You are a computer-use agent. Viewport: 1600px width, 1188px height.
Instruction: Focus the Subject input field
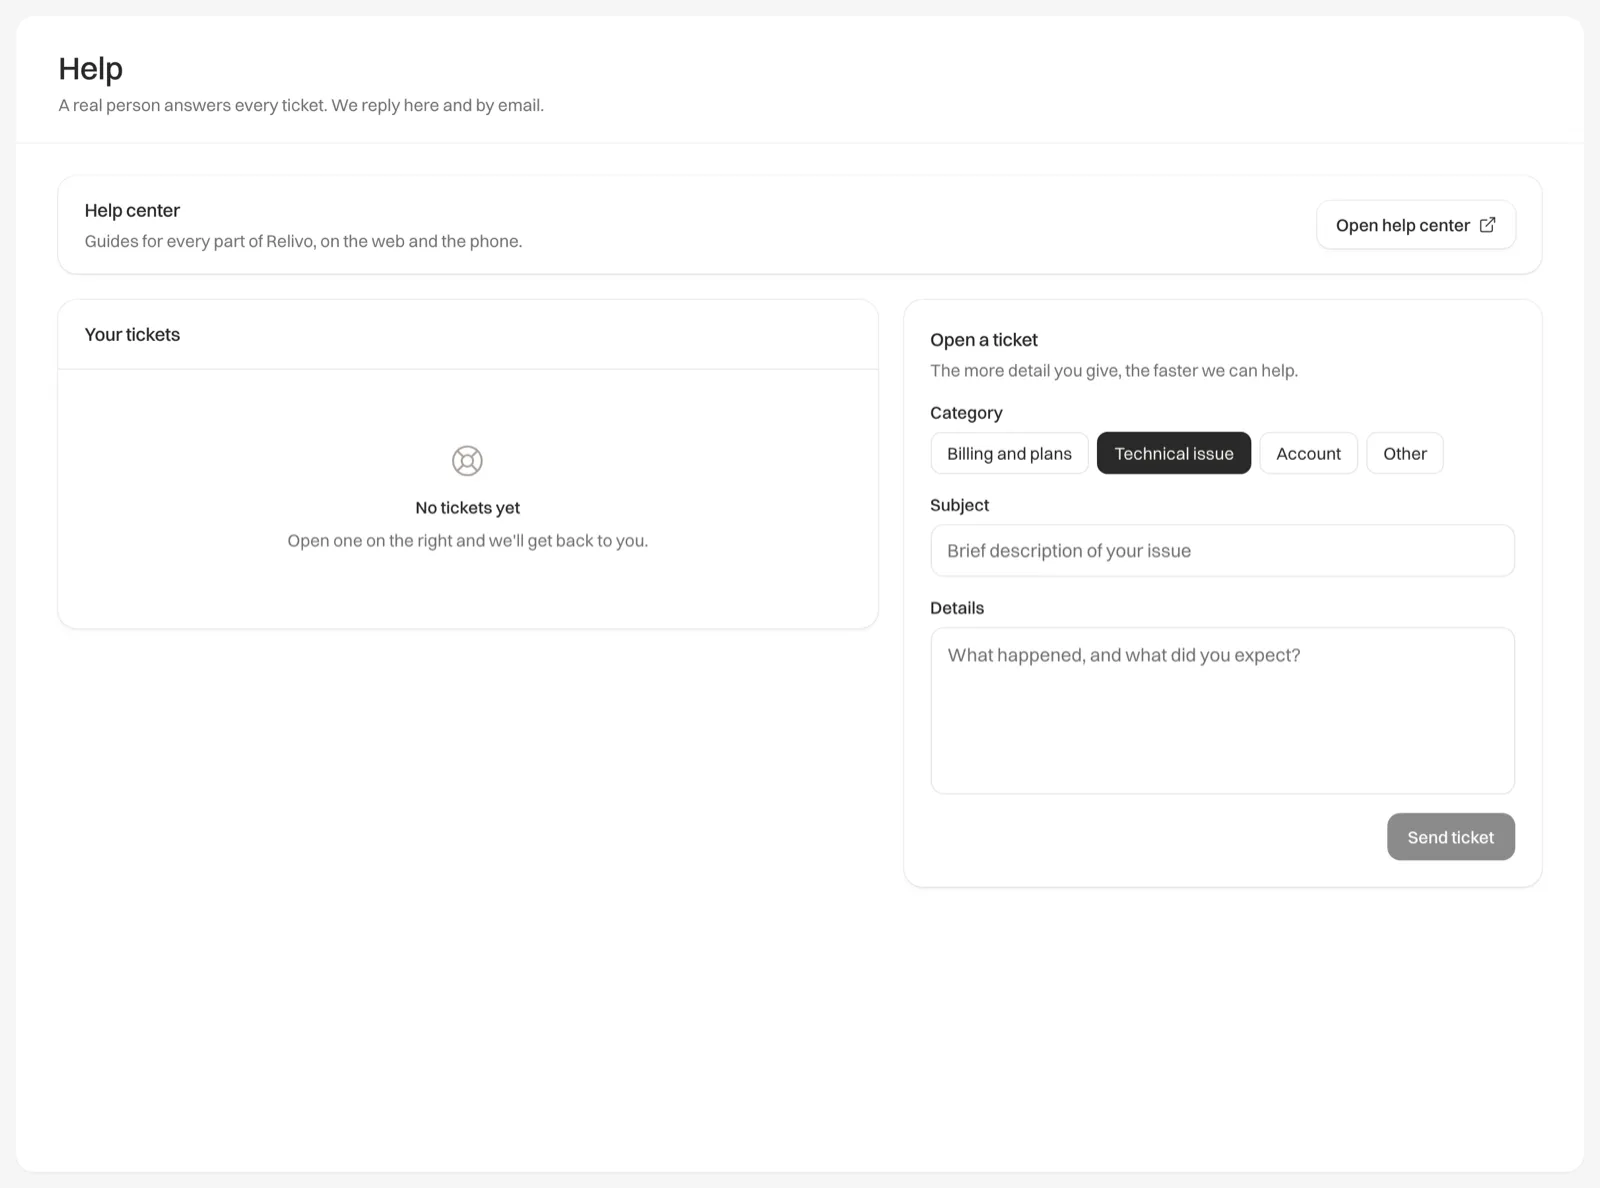1222,551
